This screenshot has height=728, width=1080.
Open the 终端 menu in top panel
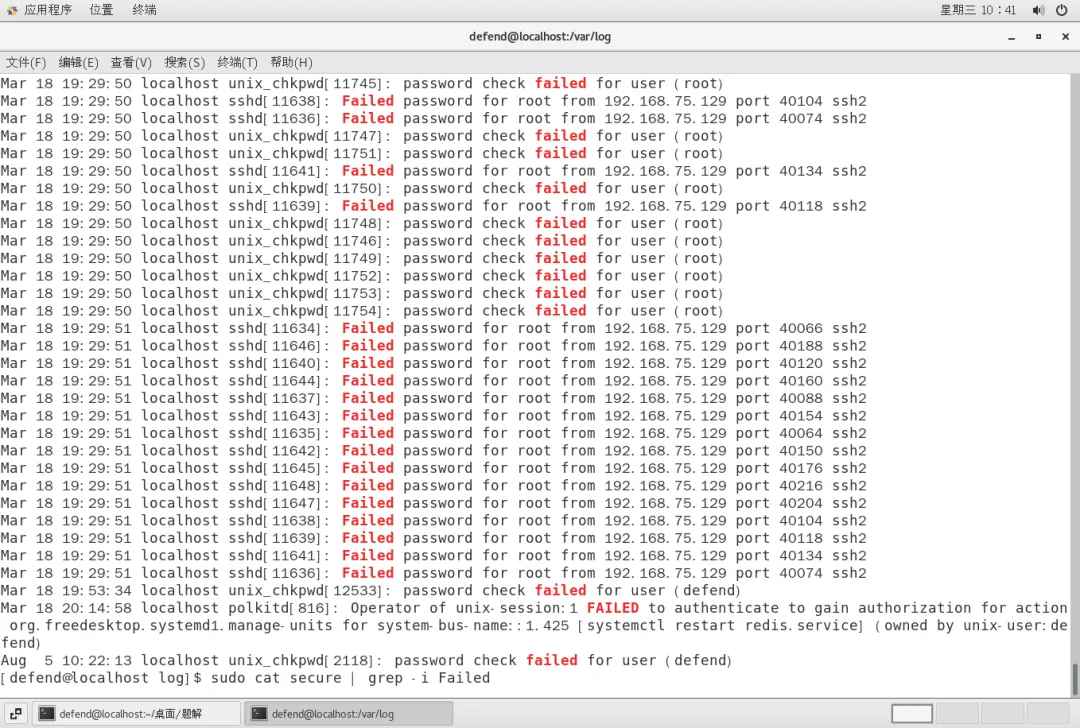[144, 10]
